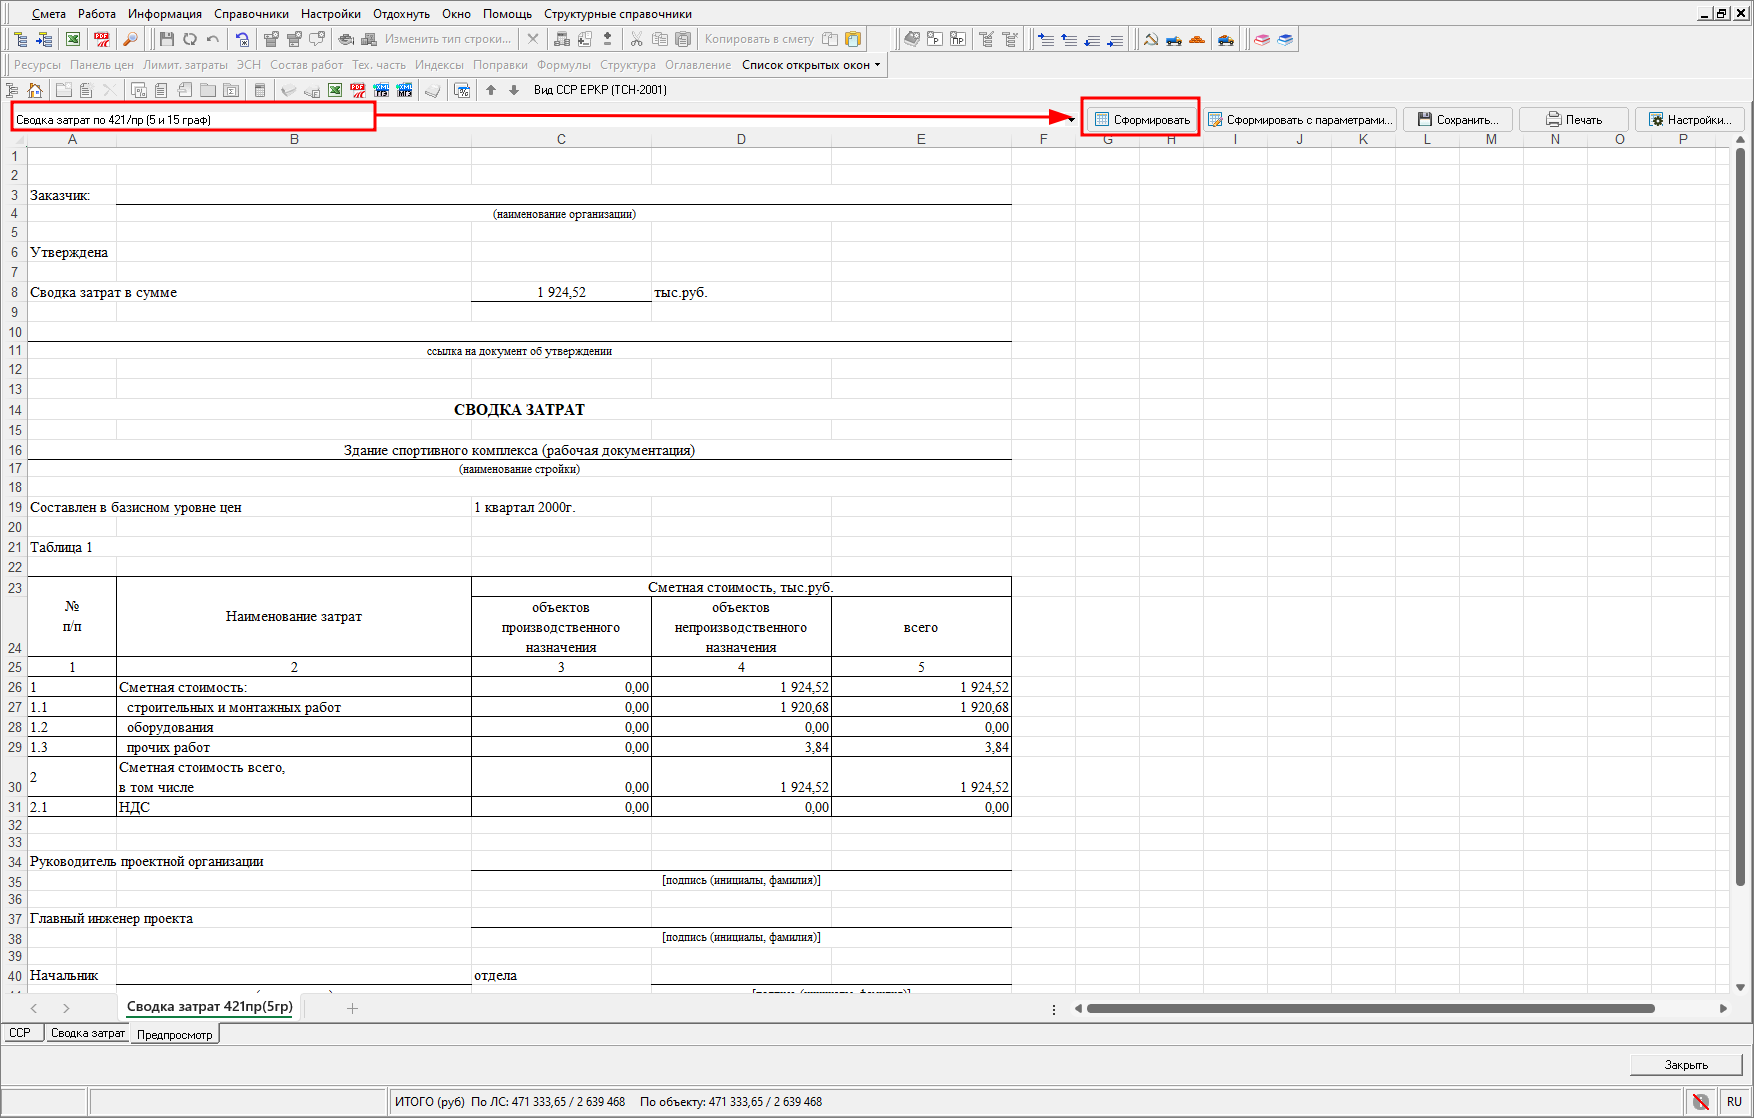Undo the last action
Image resolution: width=1754 pixels, height=1118 pixels.
tap(213, 39)
